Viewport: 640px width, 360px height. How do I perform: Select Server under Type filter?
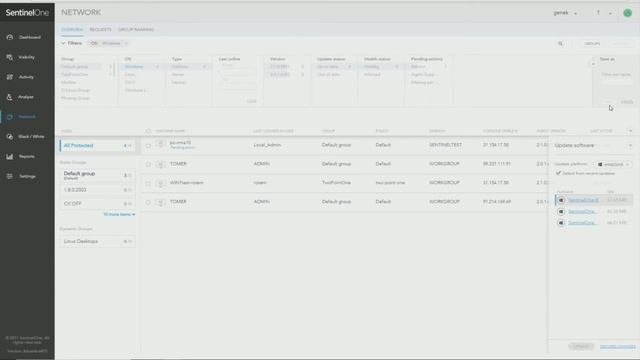click(x=178, y=74)
